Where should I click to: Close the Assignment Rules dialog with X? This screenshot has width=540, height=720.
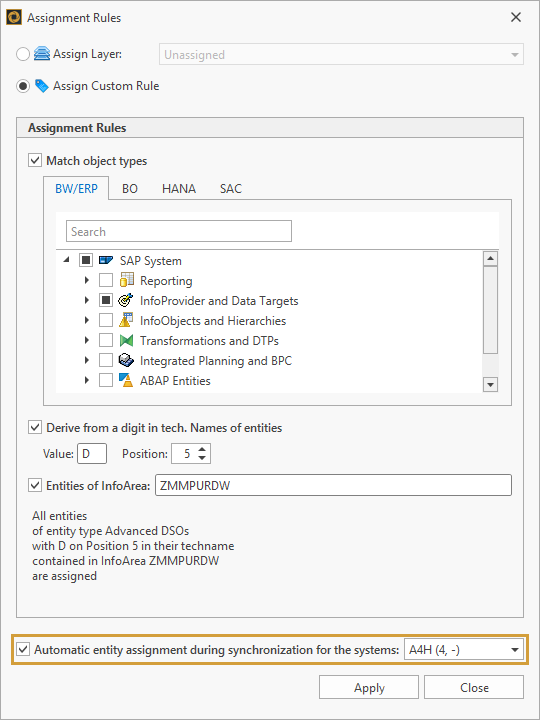coord(516,17)
